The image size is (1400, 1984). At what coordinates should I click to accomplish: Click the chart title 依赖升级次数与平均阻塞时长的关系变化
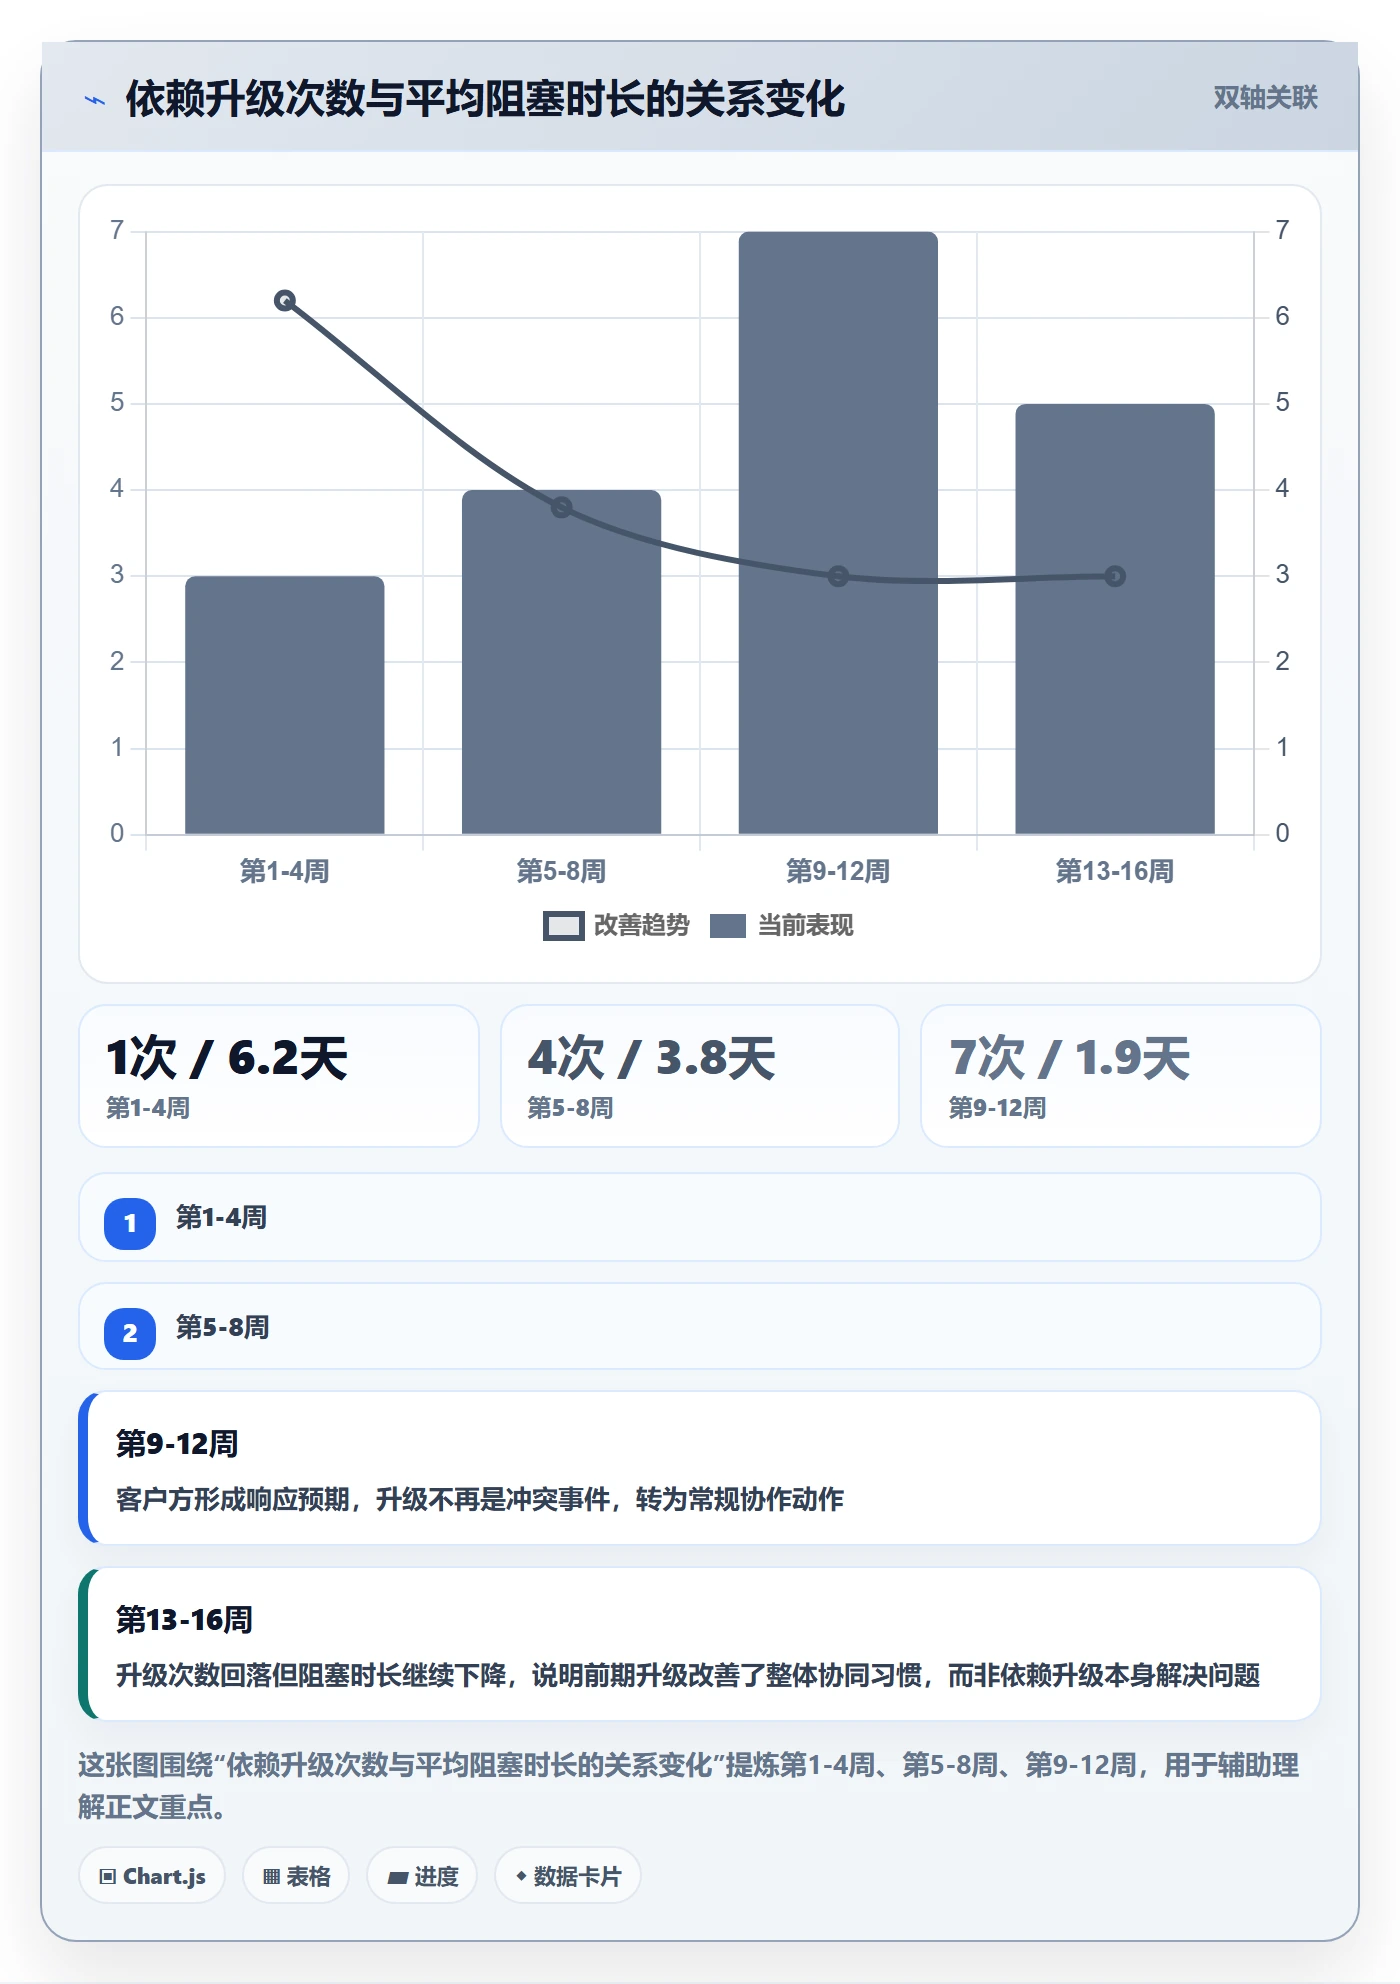[x=485, y=99]
